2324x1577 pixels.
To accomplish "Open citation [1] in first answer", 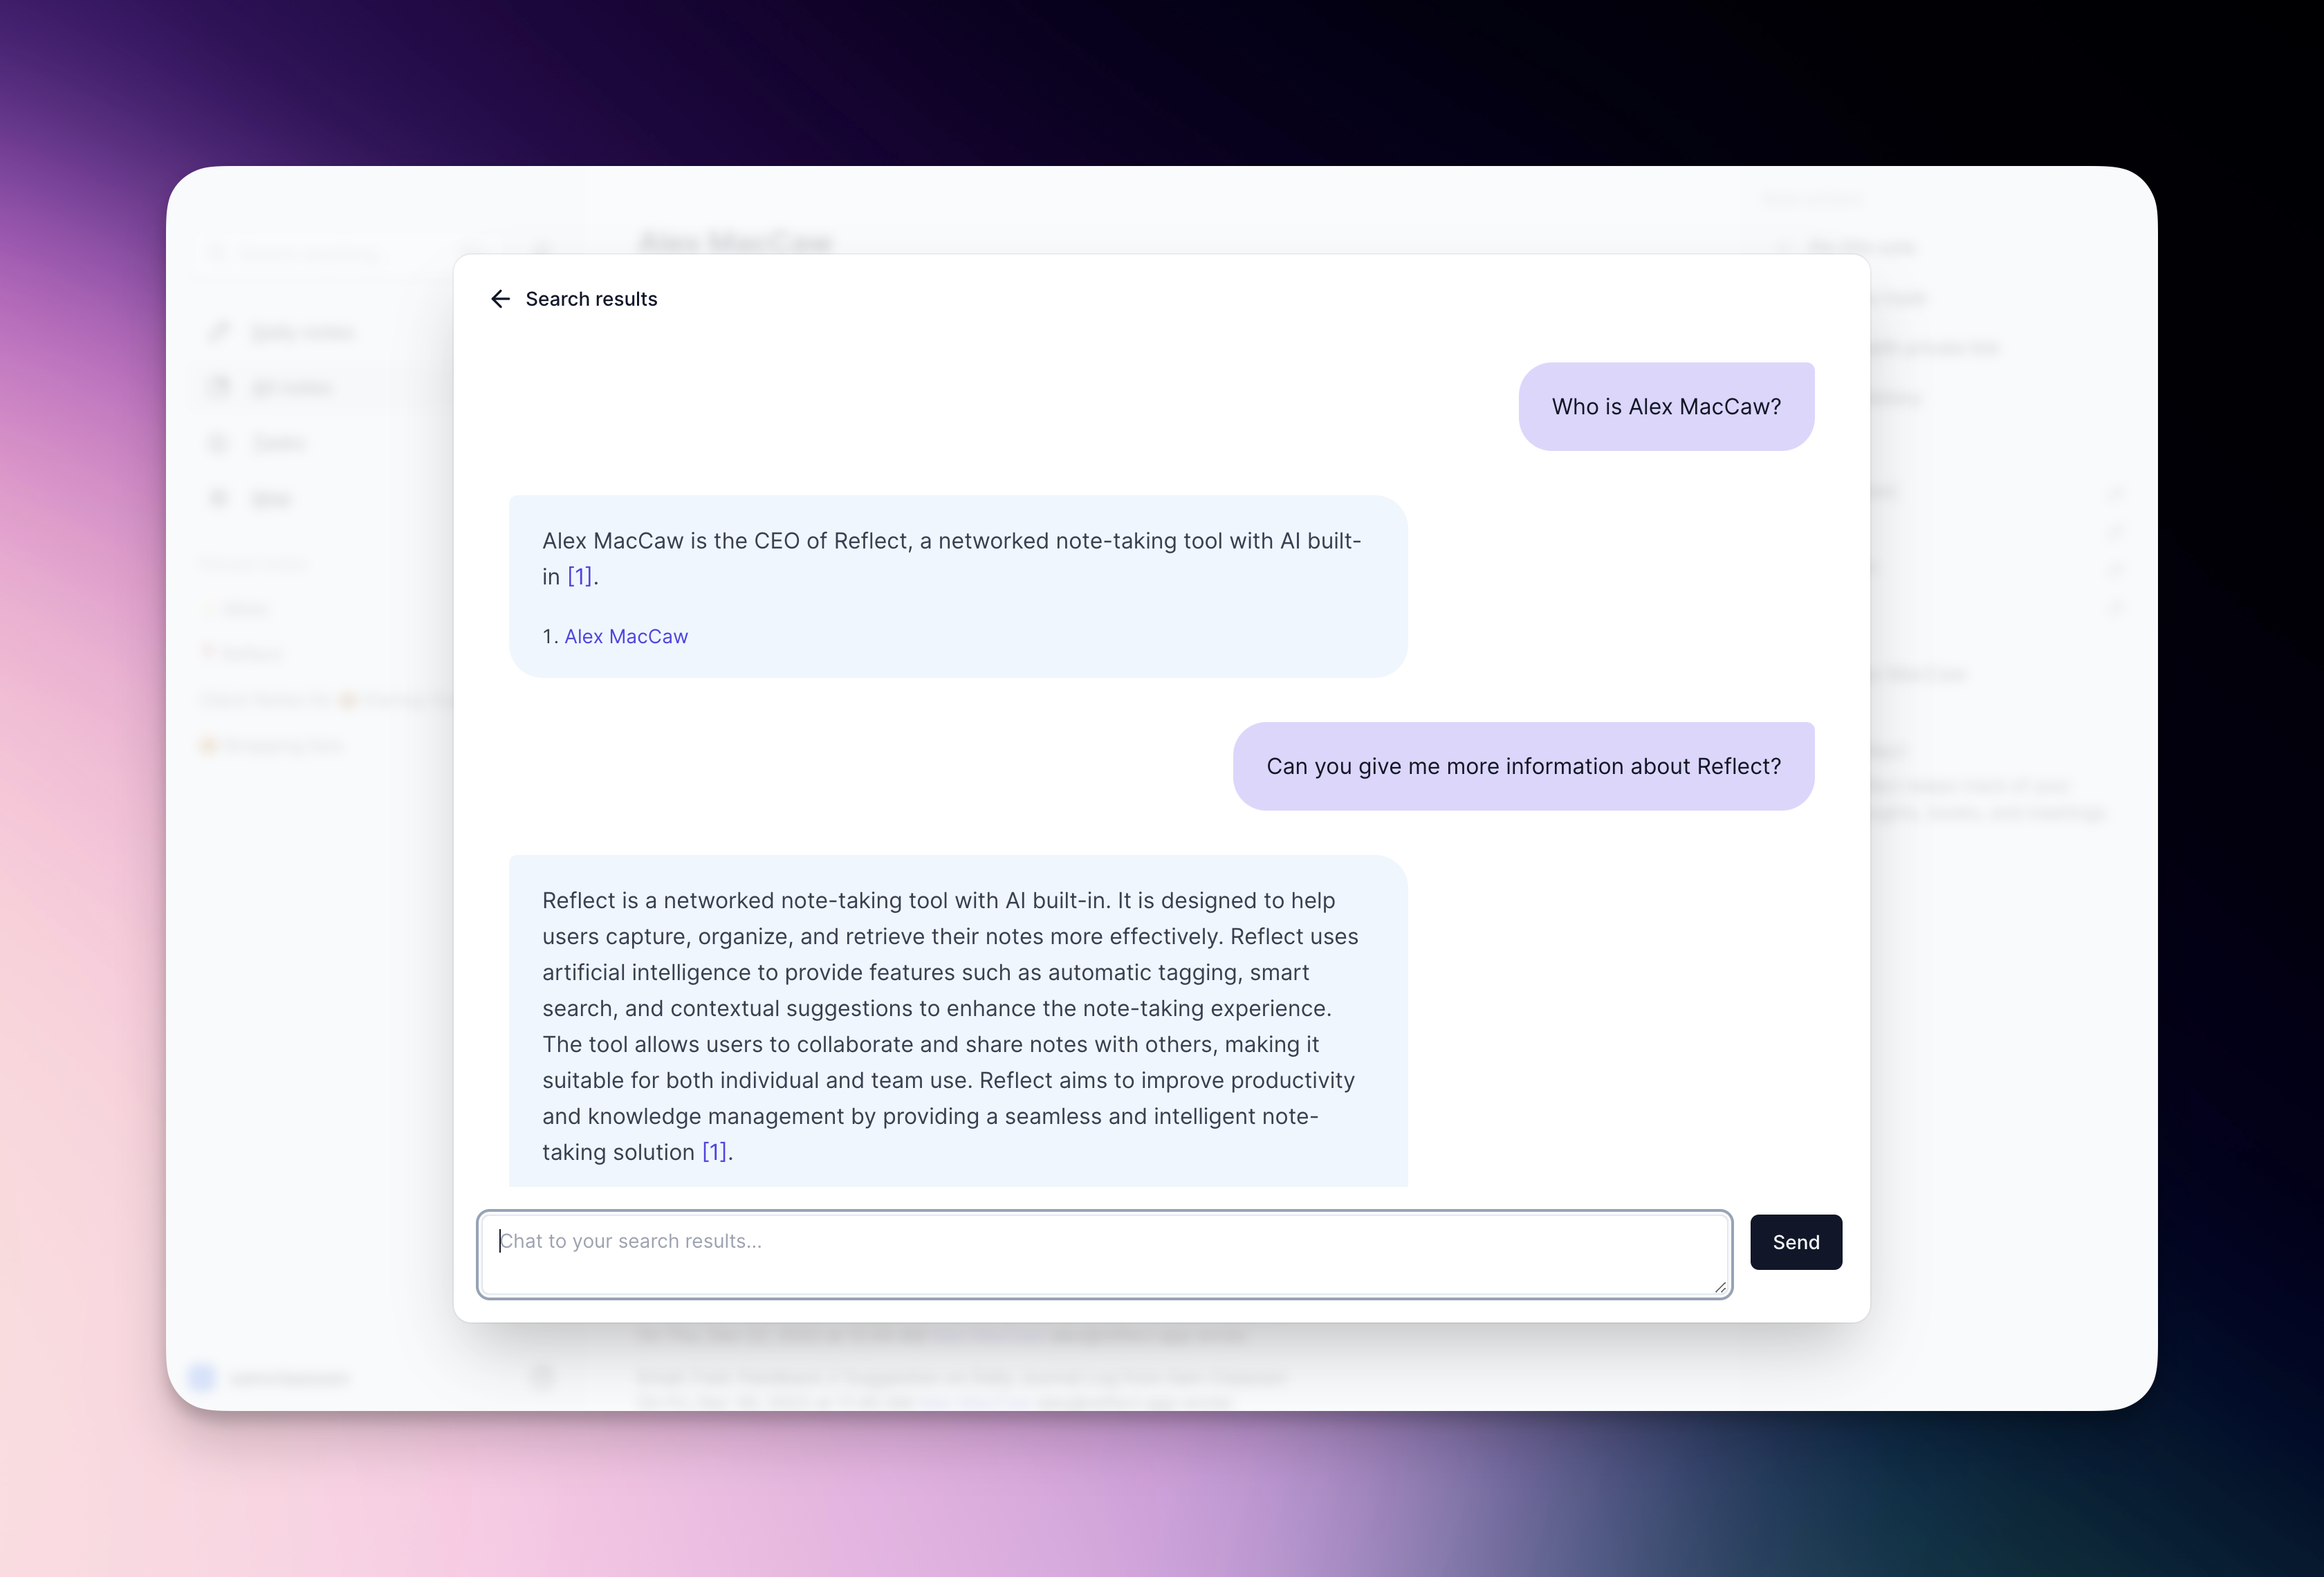I will tap(580, 577).
